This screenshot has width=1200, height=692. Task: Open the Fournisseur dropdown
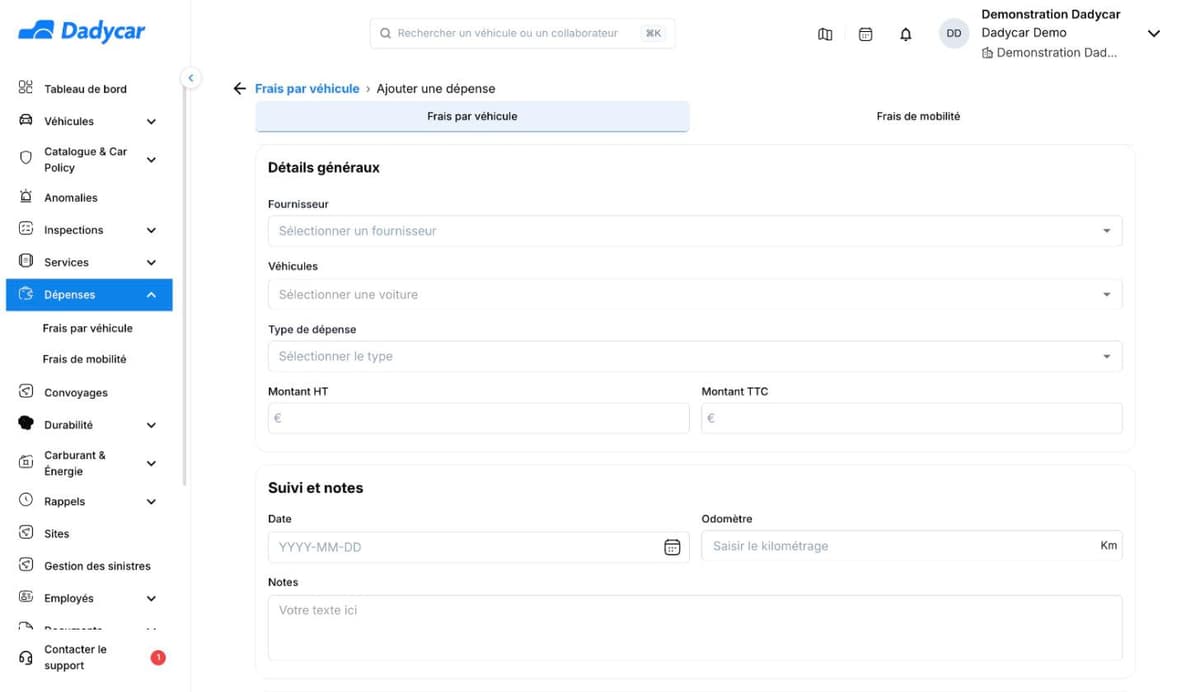(695, 231)
